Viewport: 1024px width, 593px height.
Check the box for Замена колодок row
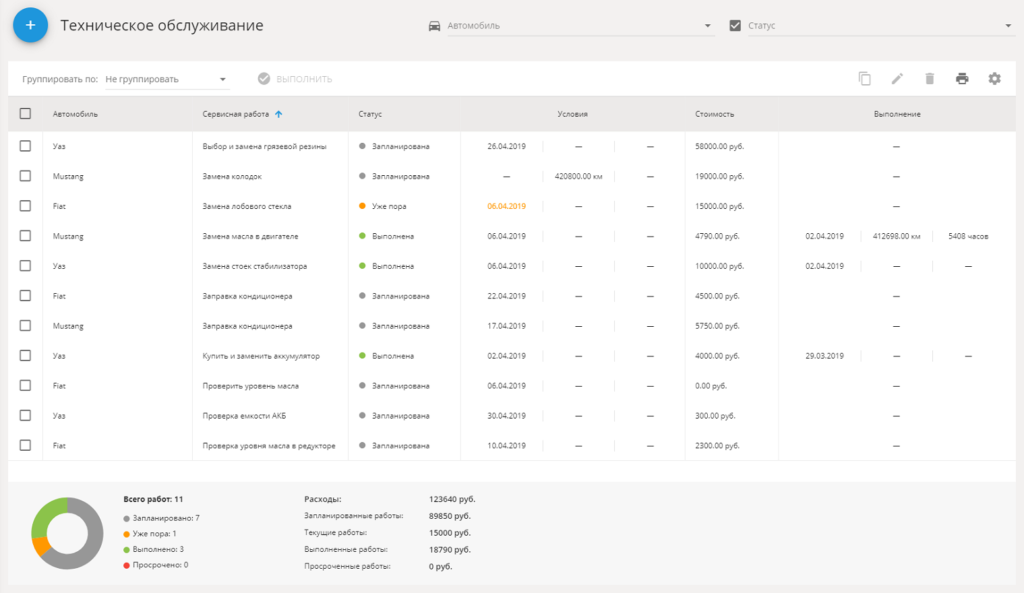[x=25, y=176]
